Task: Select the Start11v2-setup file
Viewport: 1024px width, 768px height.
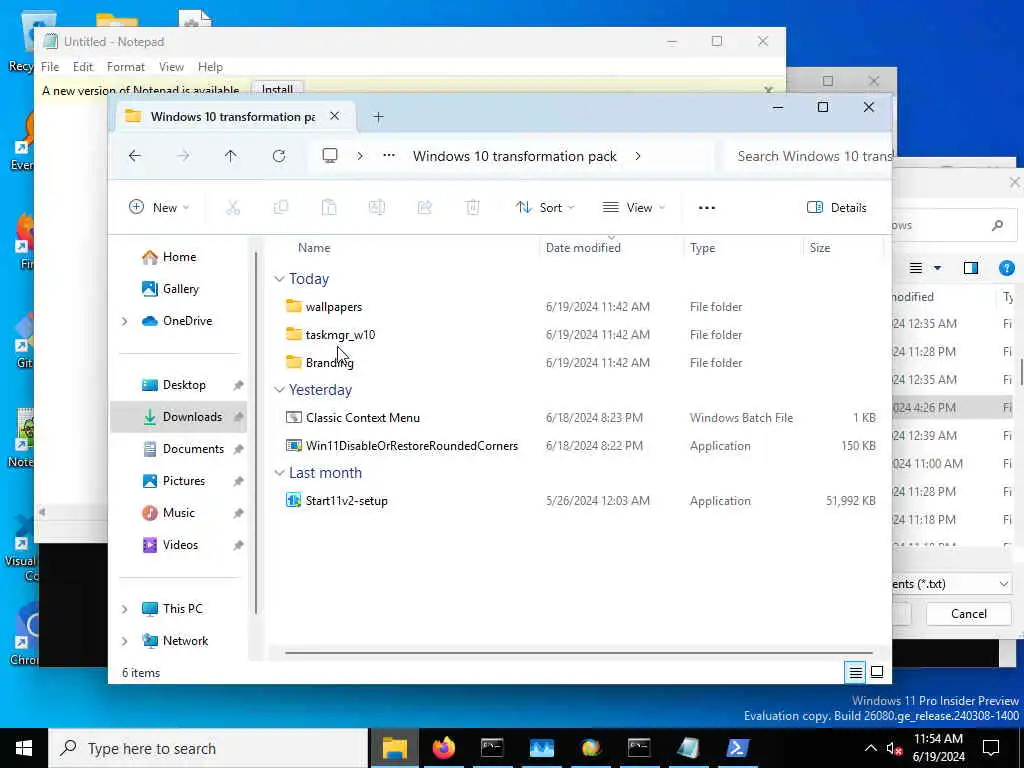Action: [346, 501]
